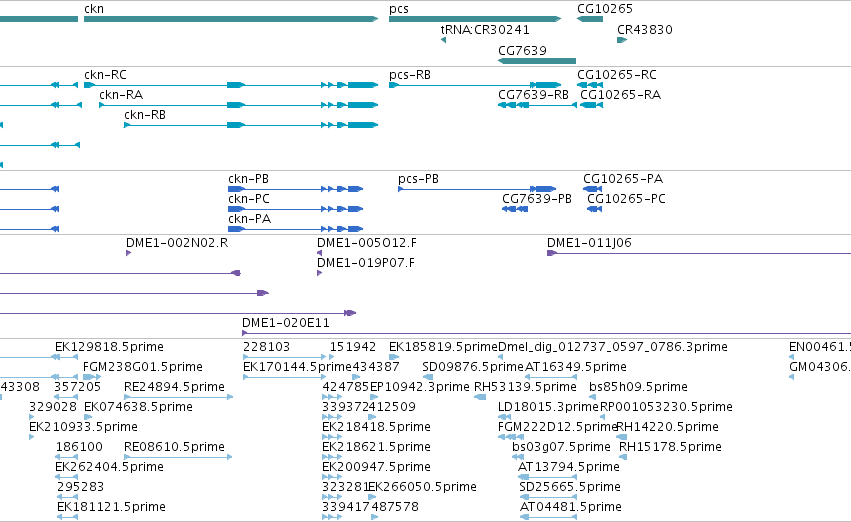The height and width of the screenshot is (522, 851).
Task: Select EST RE08610.5prime
Action: (174, 447)
